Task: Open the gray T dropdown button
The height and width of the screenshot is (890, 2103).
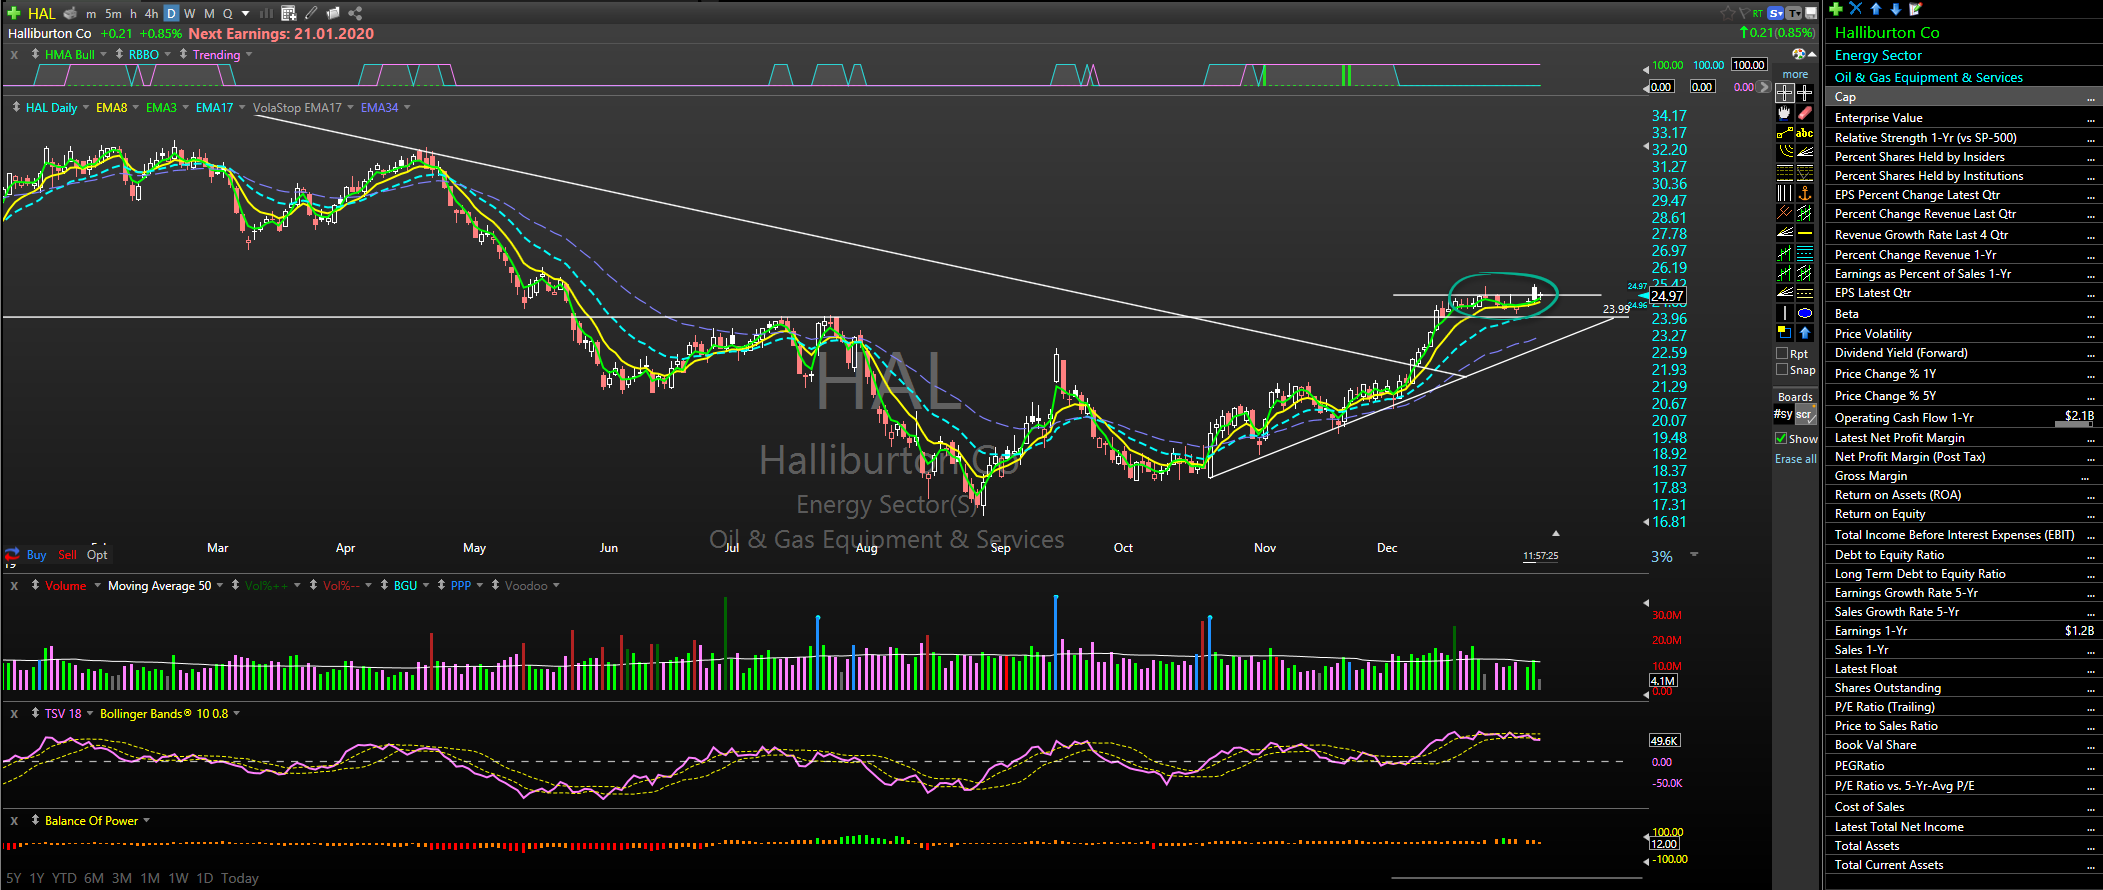Action: 1794,13
